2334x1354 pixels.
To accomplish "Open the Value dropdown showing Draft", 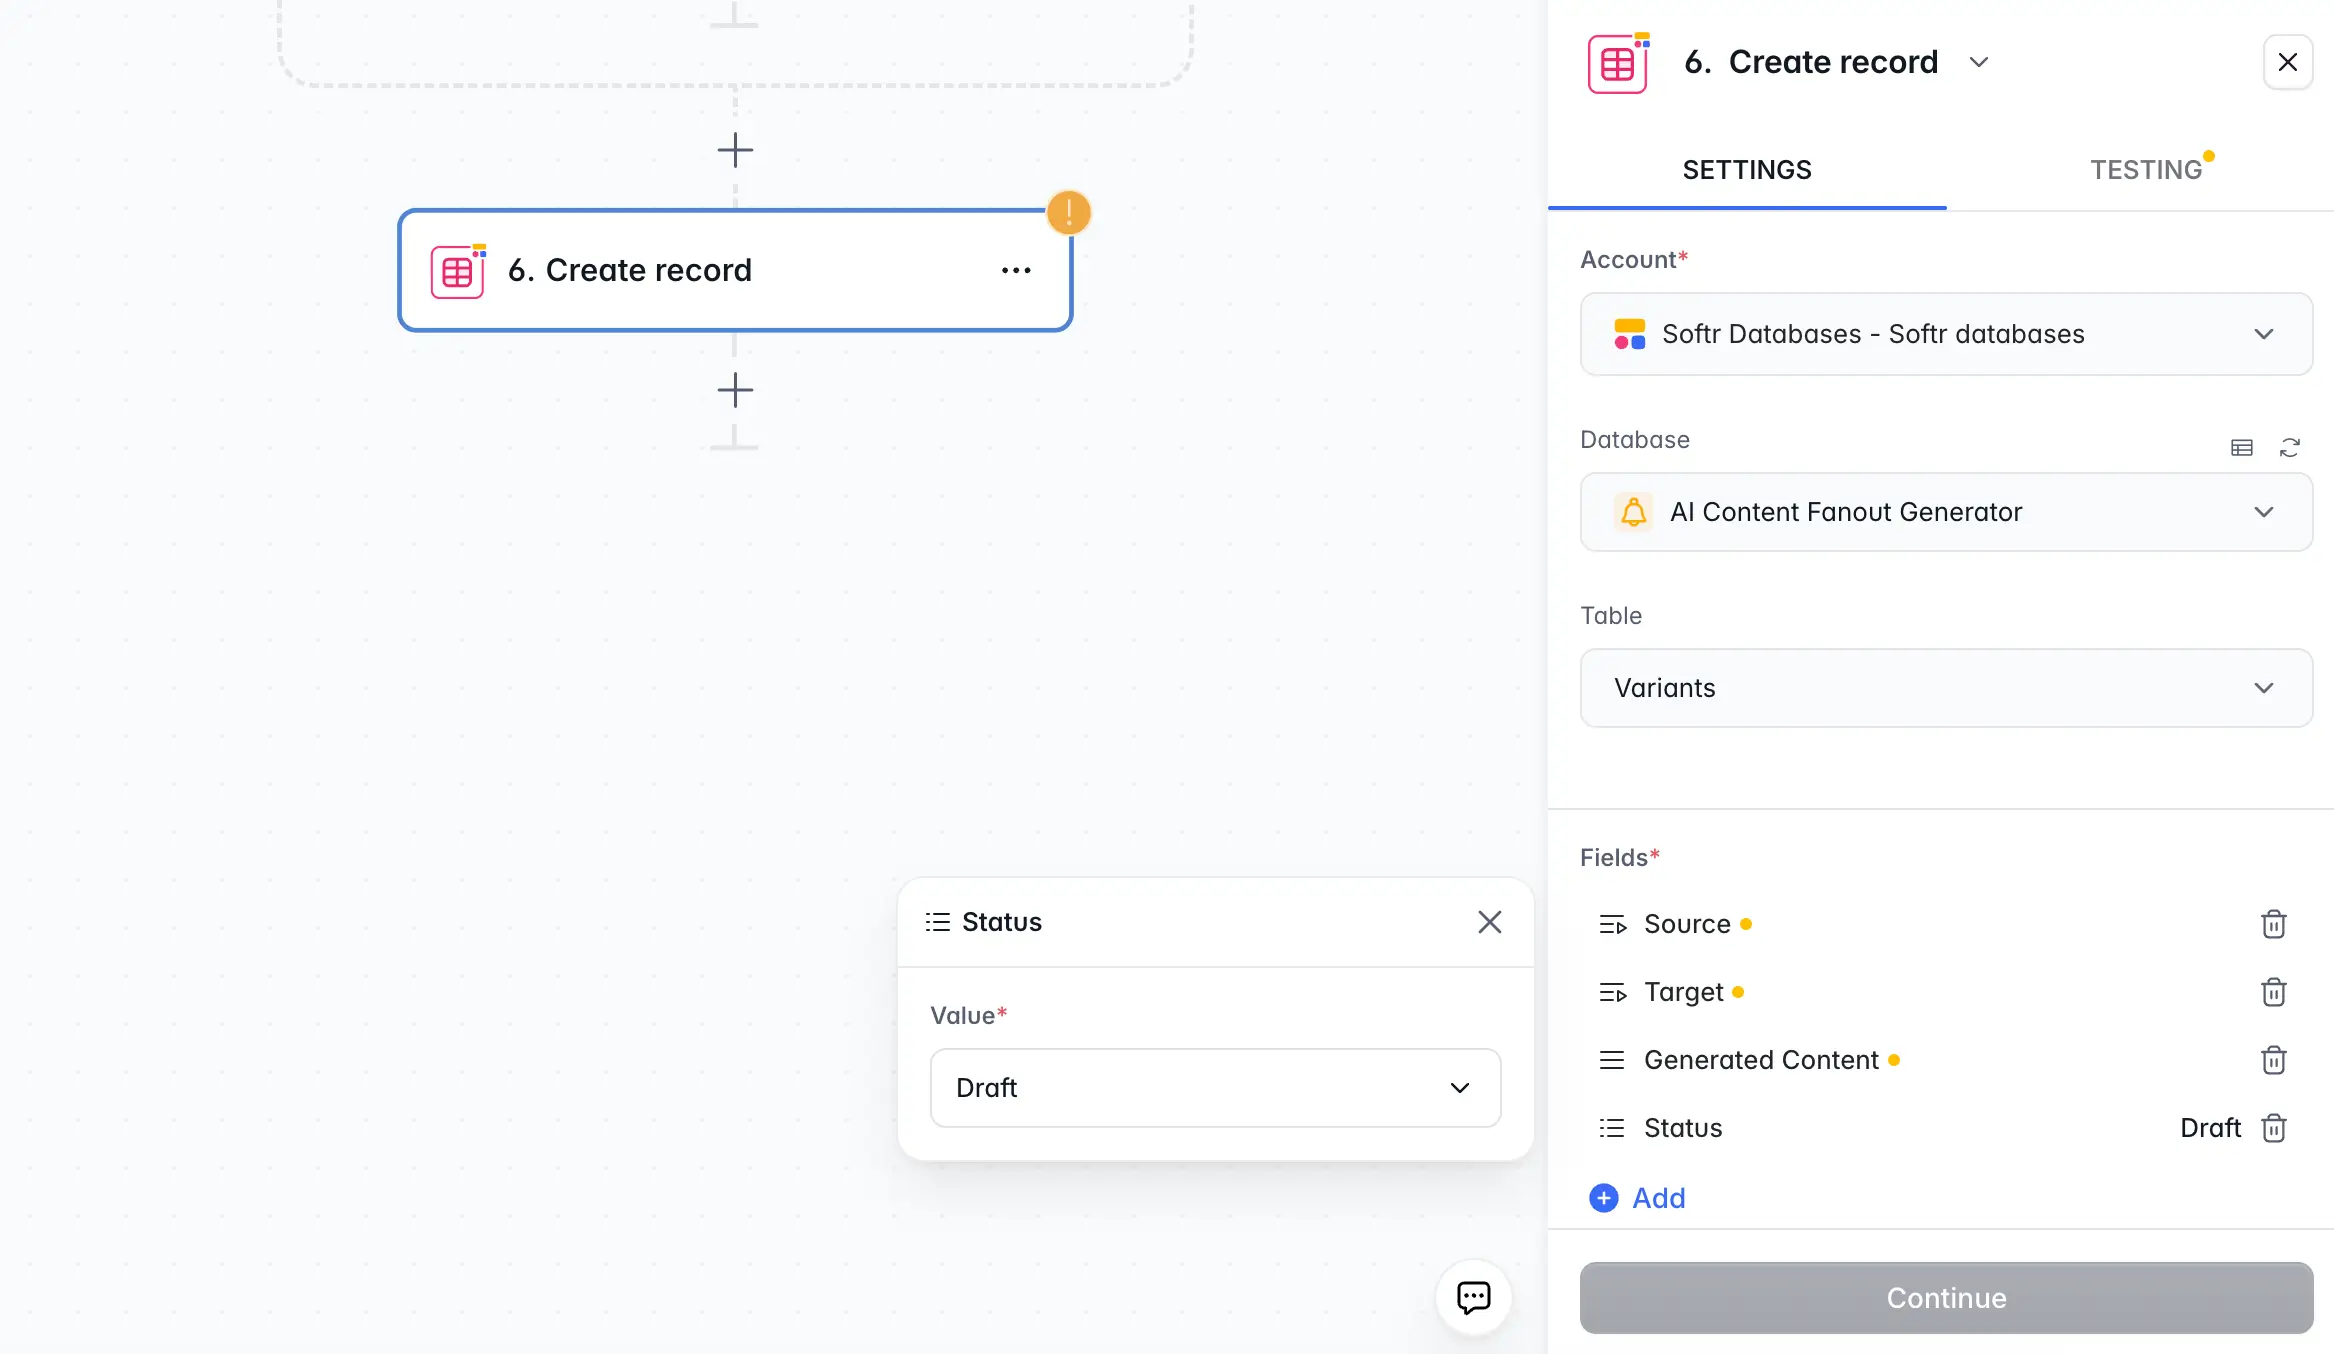I will (x=1215, y=1088).
